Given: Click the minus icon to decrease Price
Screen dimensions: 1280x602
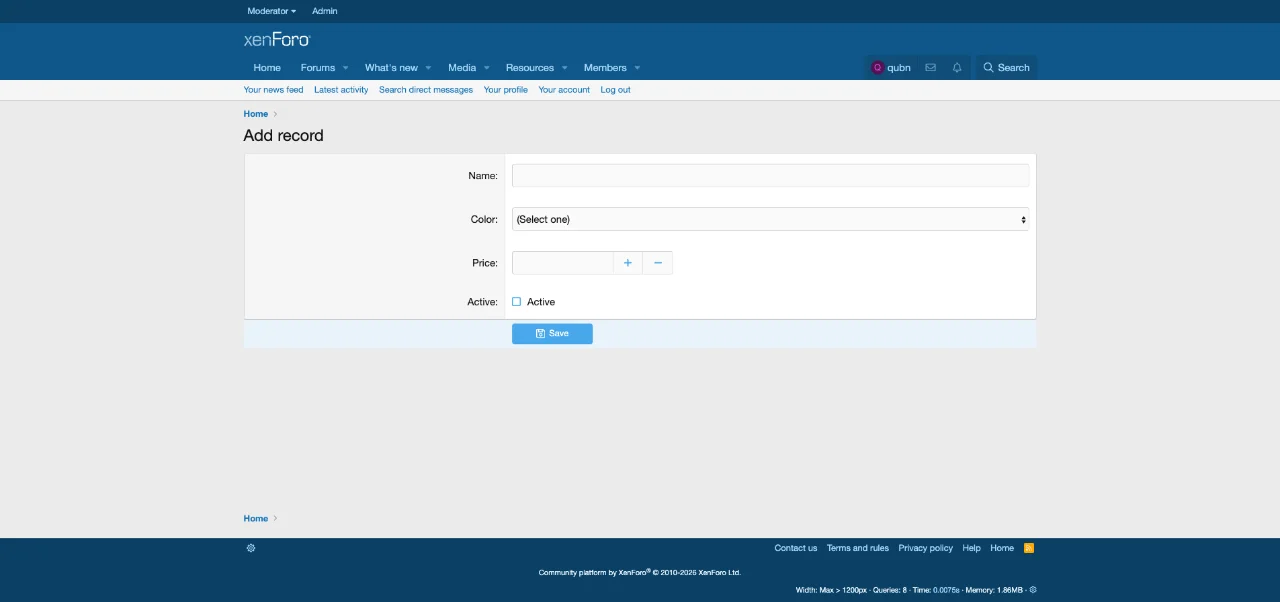Looking at the screenshot, I should coord(658,263).
